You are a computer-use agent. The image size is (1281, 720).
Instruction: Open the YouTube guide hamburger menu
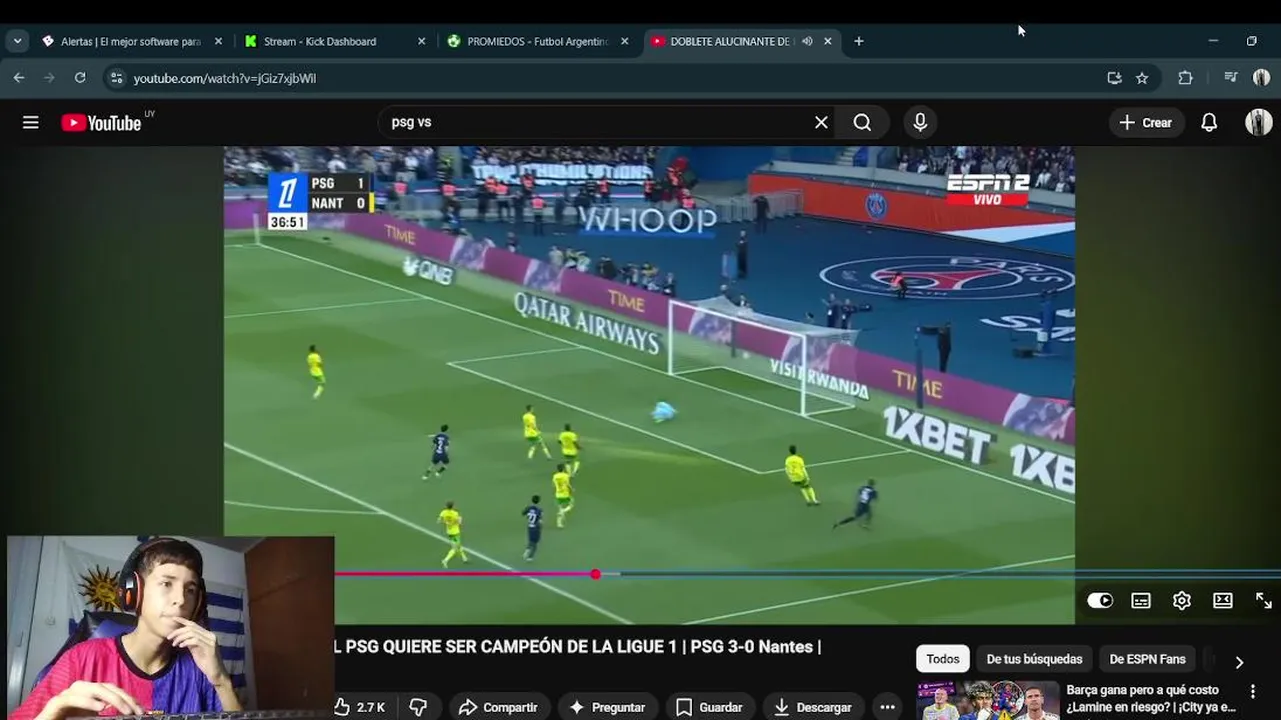coord(31,122)
